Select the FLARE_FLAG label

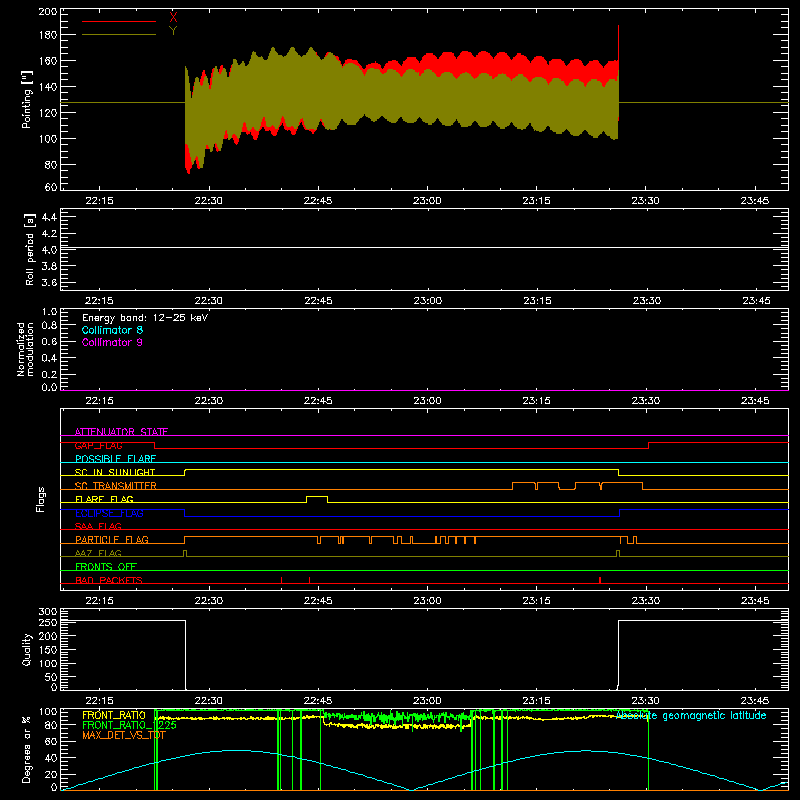tap(104, 499)
